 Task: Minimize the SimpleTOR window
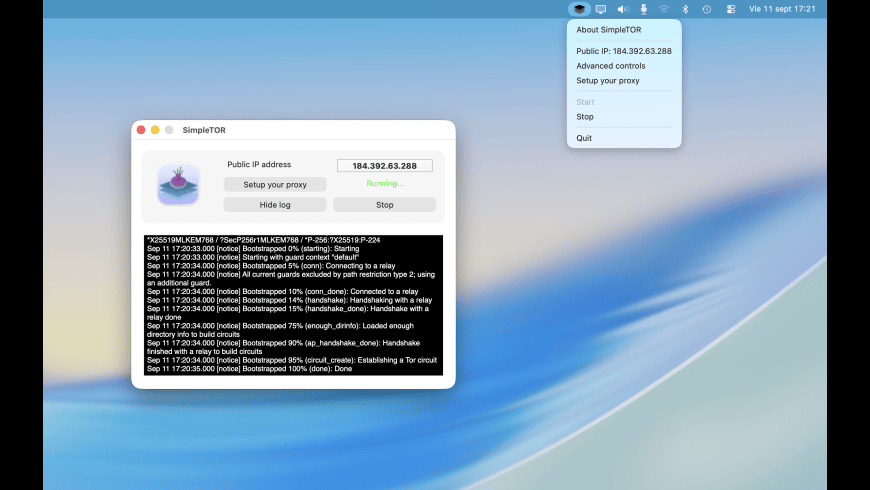tap(155, 130)
